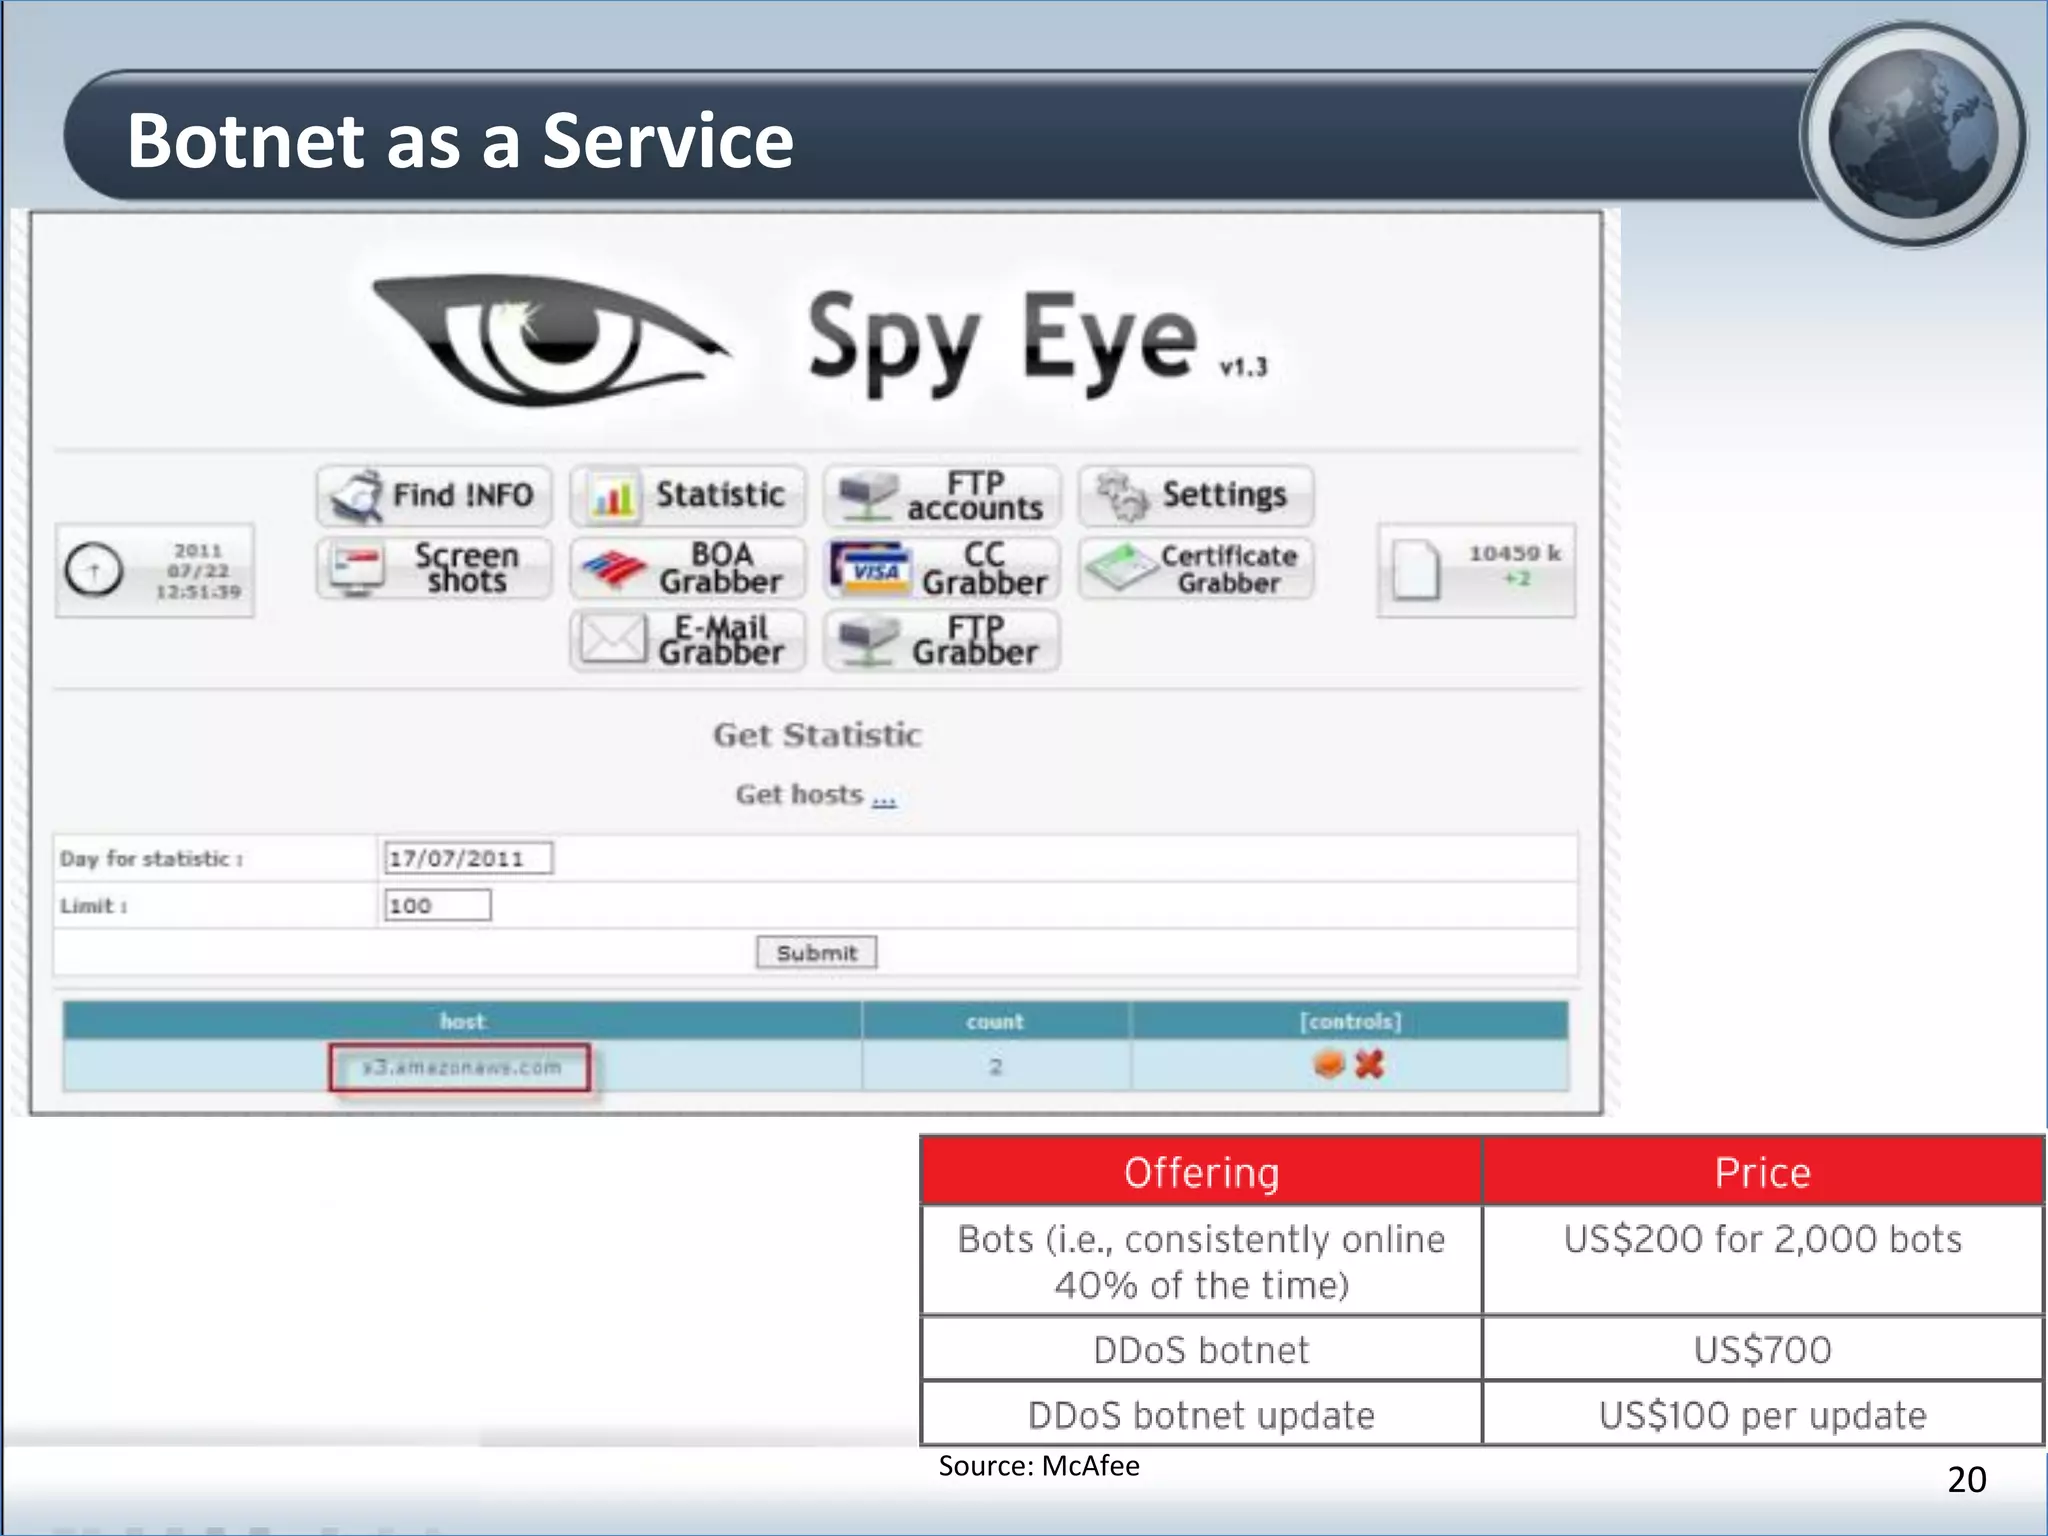Focus the Day for statistic date field

(468, 858)
